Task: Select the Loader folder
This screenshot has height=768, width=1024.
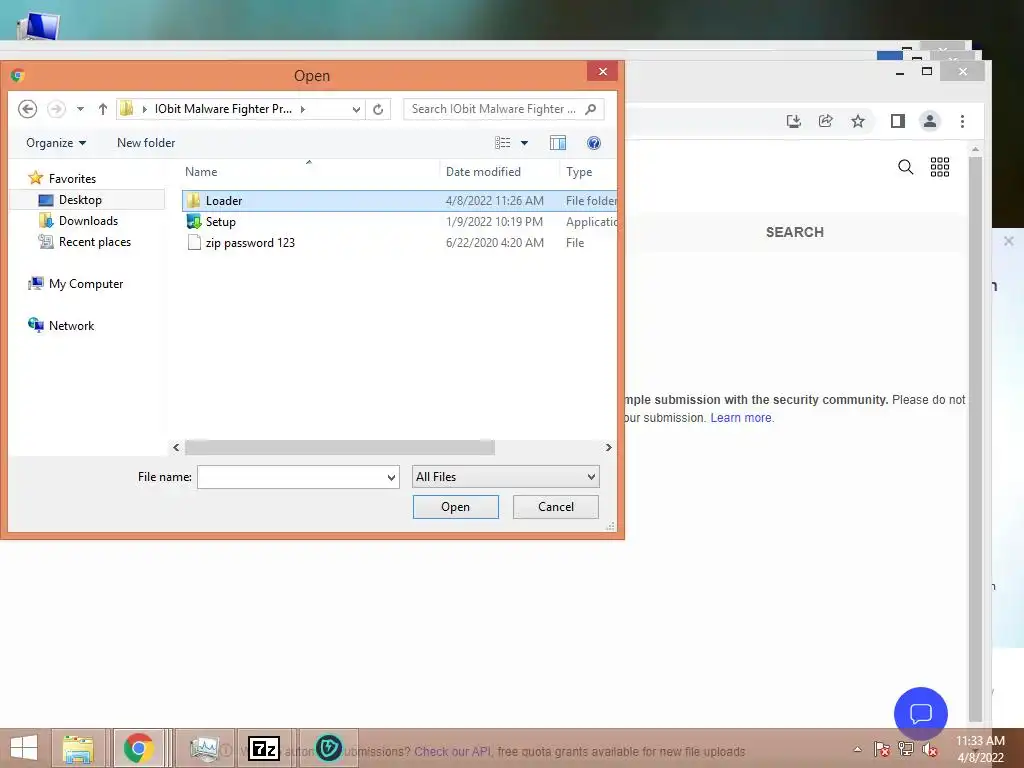Action: (x=399, y=200)
